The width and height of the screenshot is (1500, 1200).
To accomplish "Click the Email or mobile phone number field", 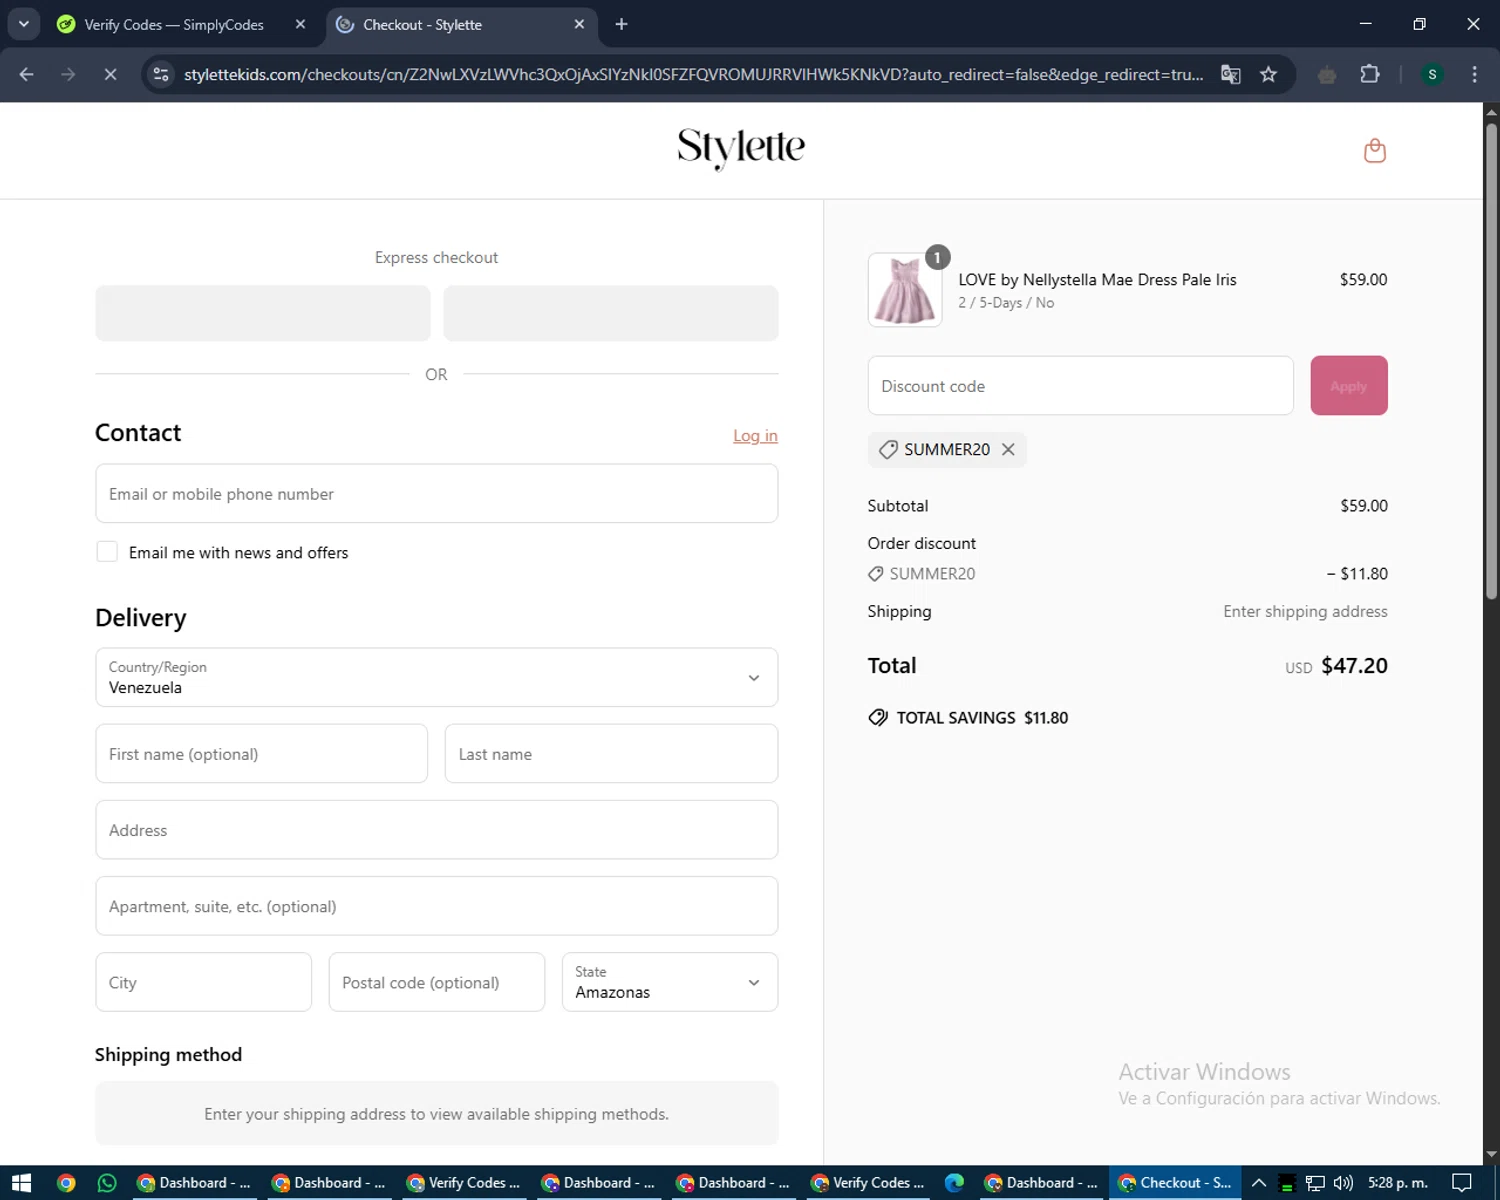I will pyautogui.click(x=436, y=494).
